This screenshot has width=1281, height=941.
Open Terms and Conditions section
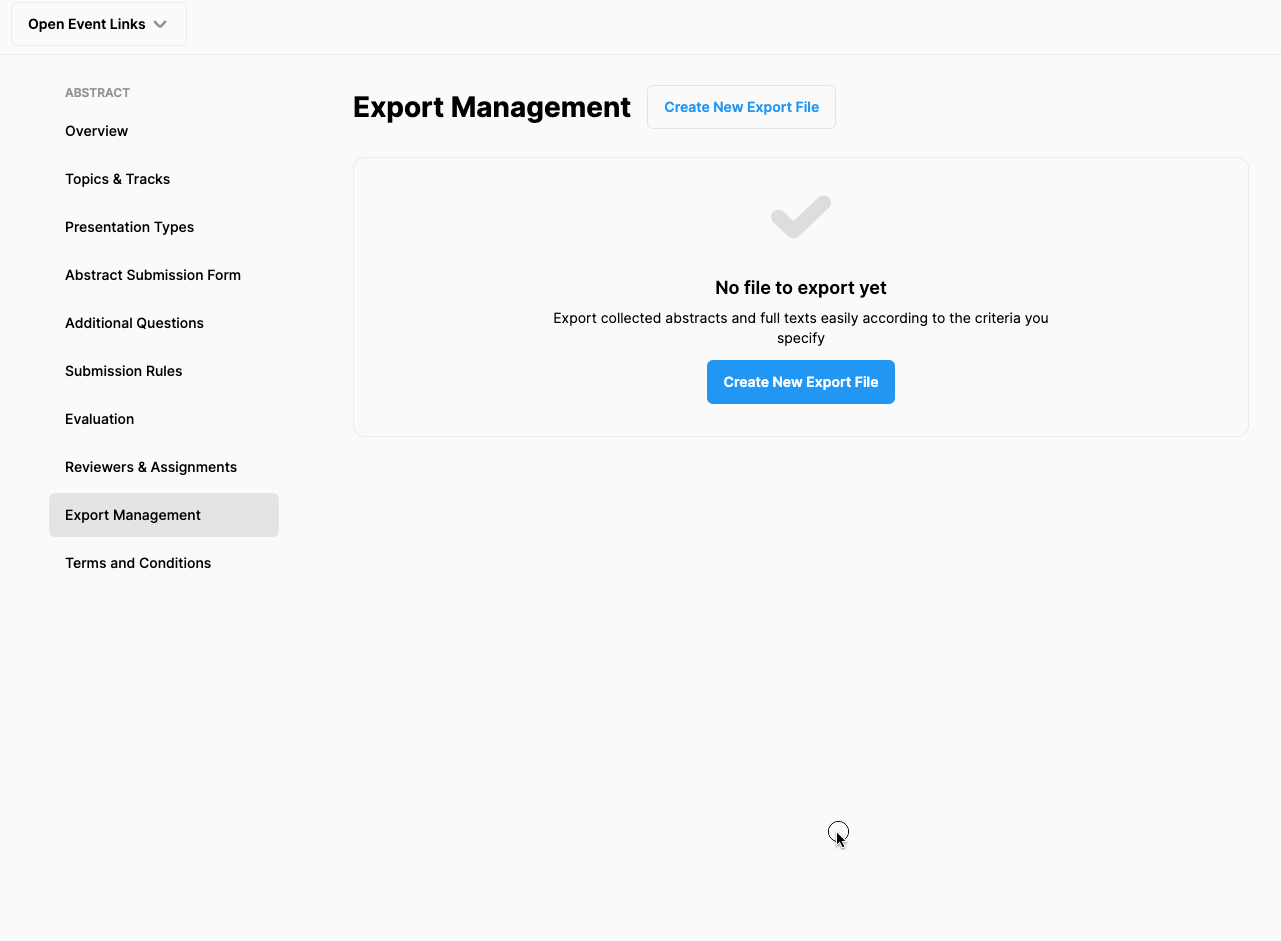tap(137, 563)
